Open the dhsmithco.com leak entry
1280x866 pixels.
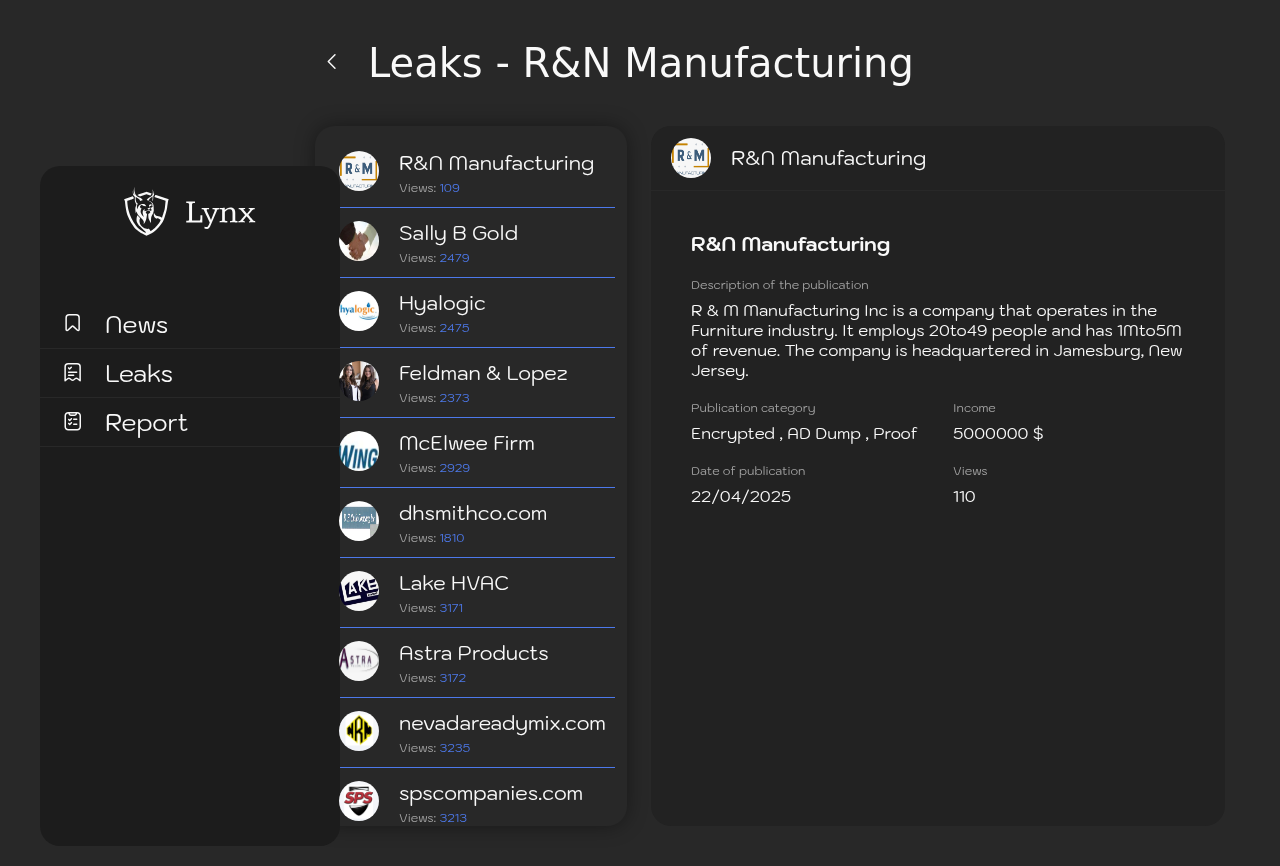(477, 523)
